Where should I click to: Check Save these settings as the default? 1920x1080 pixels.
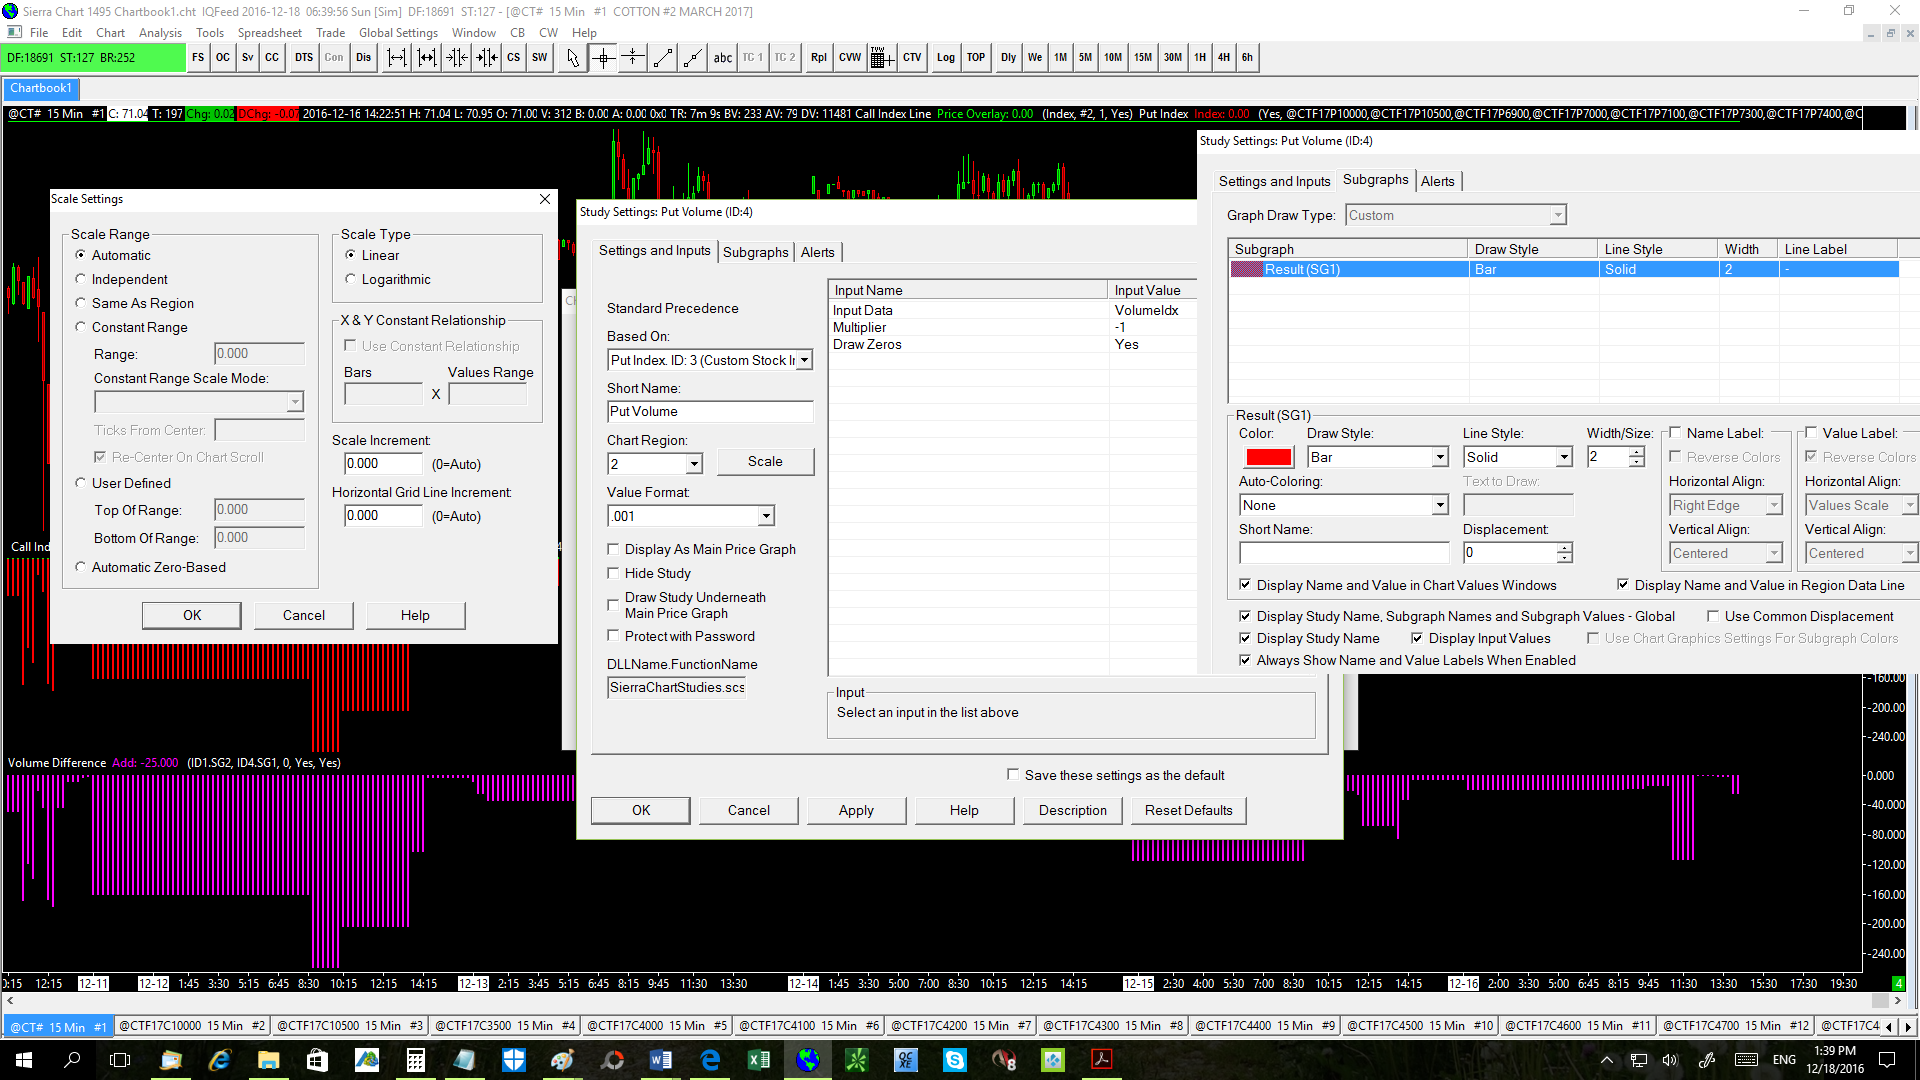1013,775
